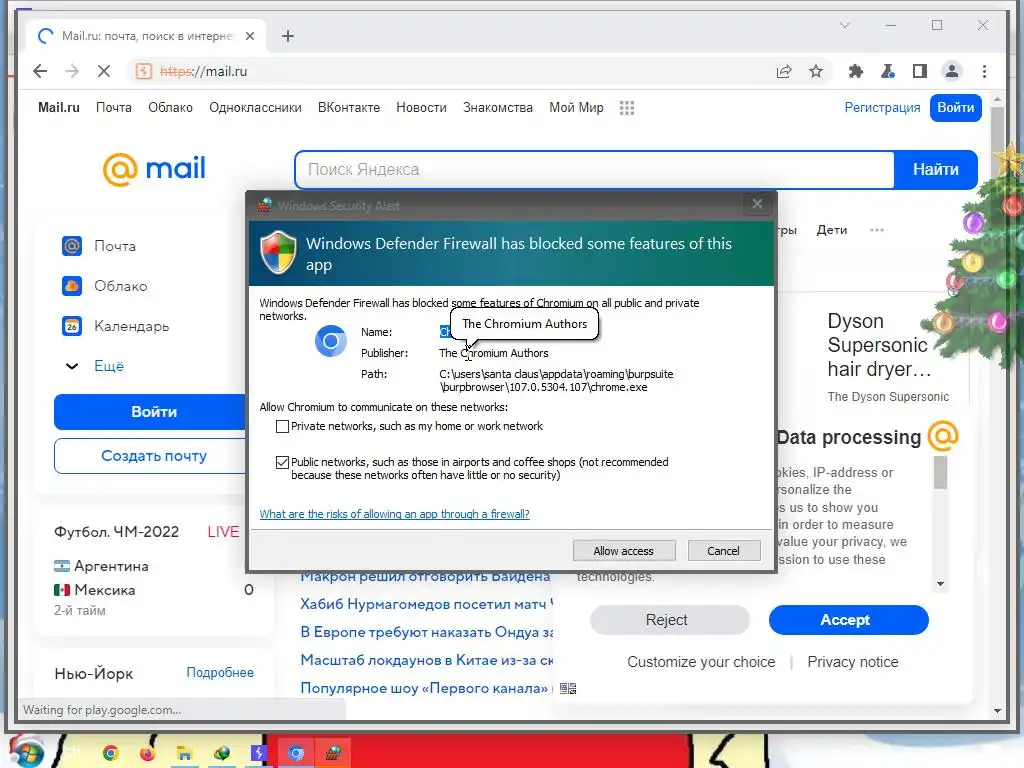The image size is (1024, 768).
Task: Stop page loading with the X button
Action: pyautogui.click(x=104, y=71)
